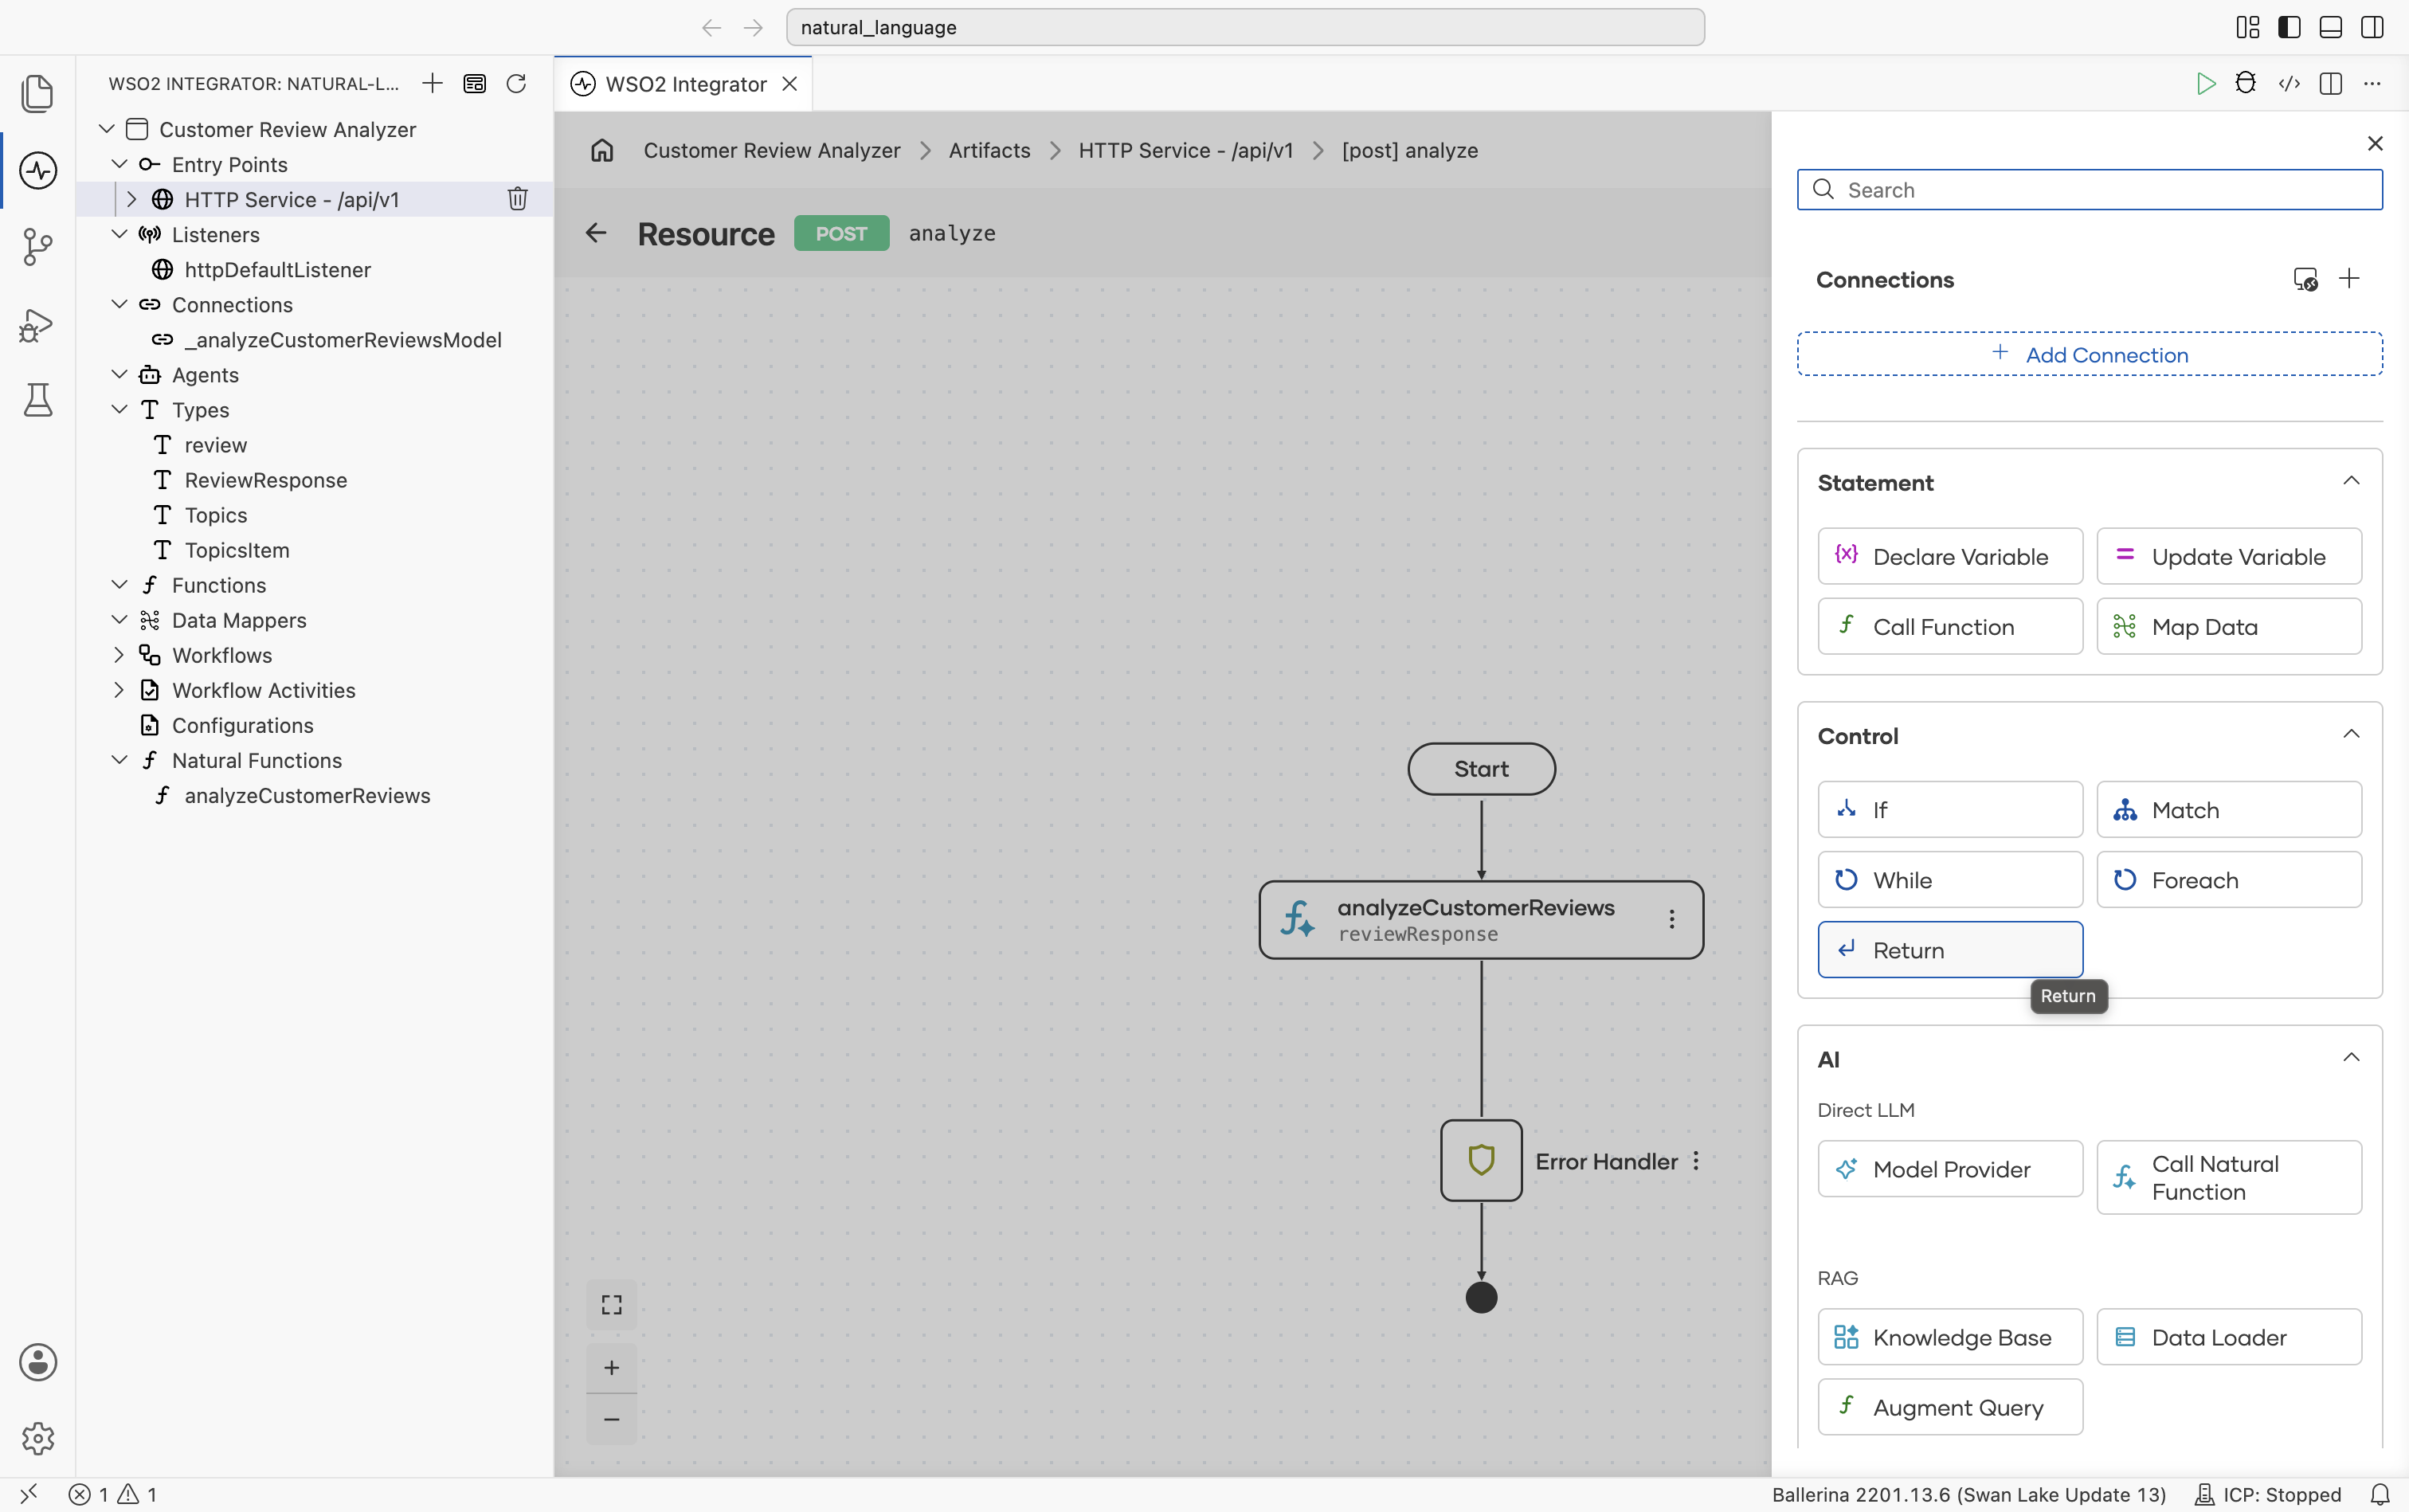Open the Manage gear icon
The image size is (2409, 1512).
[x=37, y=1438]
